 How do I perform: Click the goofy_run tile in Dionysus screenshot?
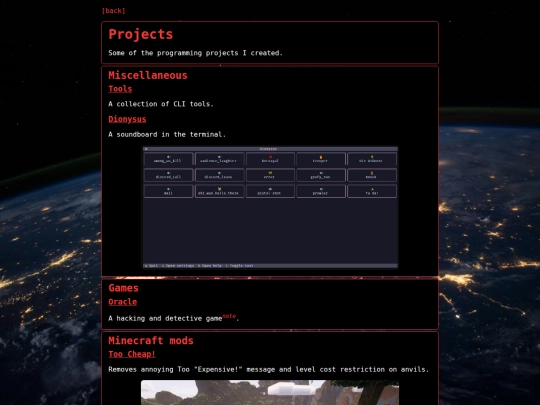(321, 175)
